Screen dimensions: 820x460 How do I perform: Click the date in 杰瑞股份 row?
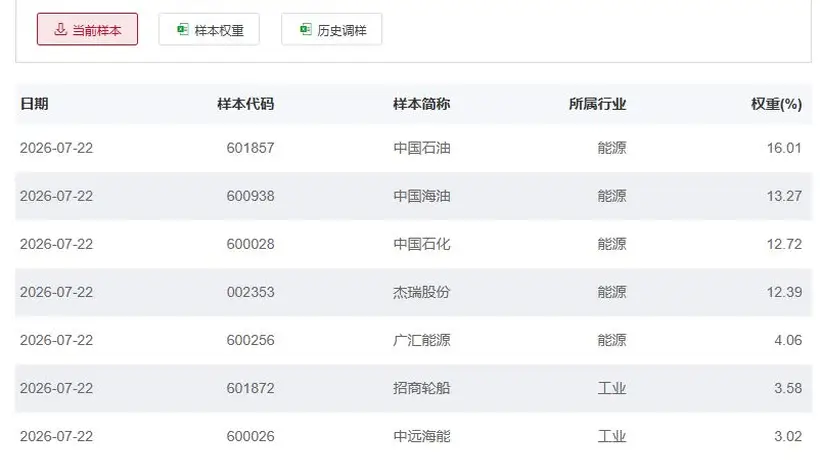[x=56, y=292]
